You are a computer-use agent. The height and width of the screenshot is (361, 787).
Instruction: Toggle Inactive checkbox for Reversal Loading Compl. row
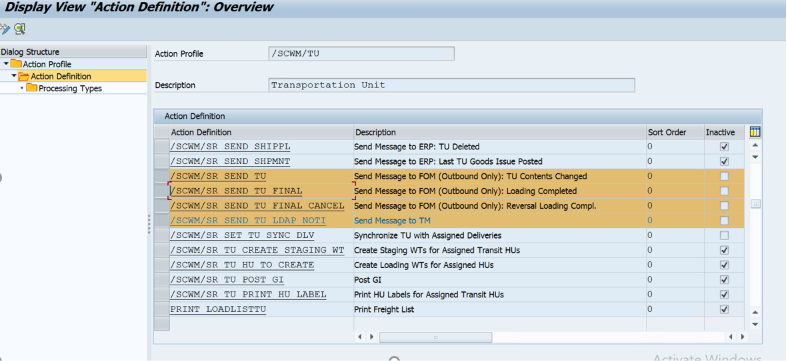724,206
